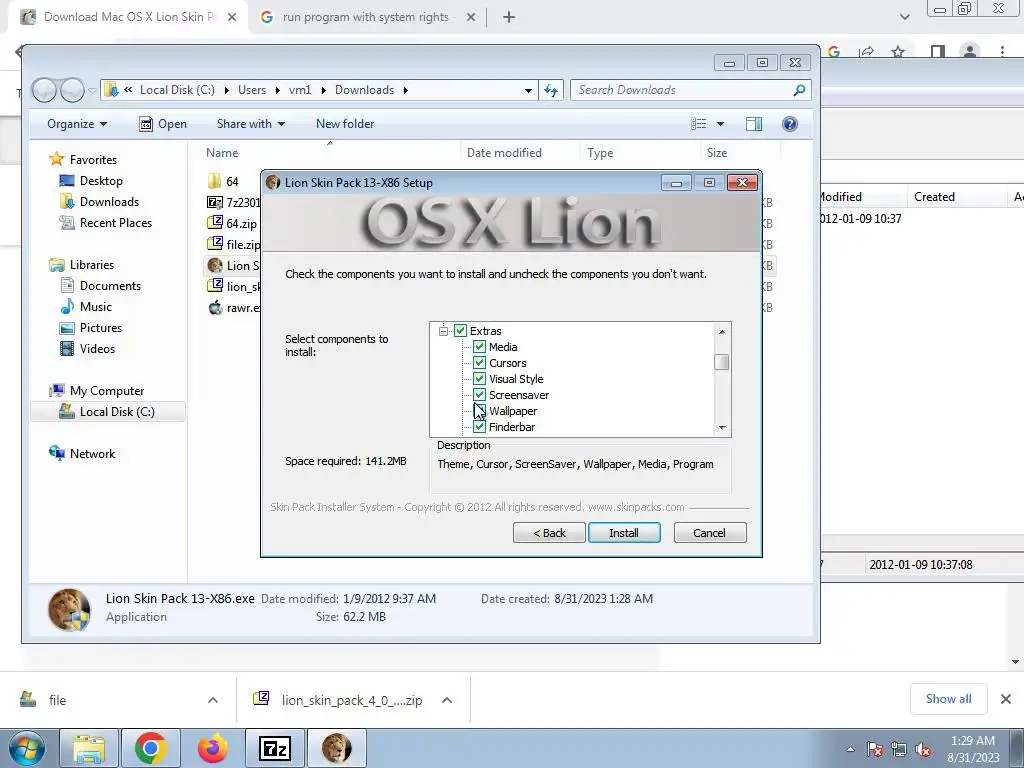Image resolution: width=1024 pixels, height=768 pixels.
Task: Sort files by Date modified column
Action: 504,153
